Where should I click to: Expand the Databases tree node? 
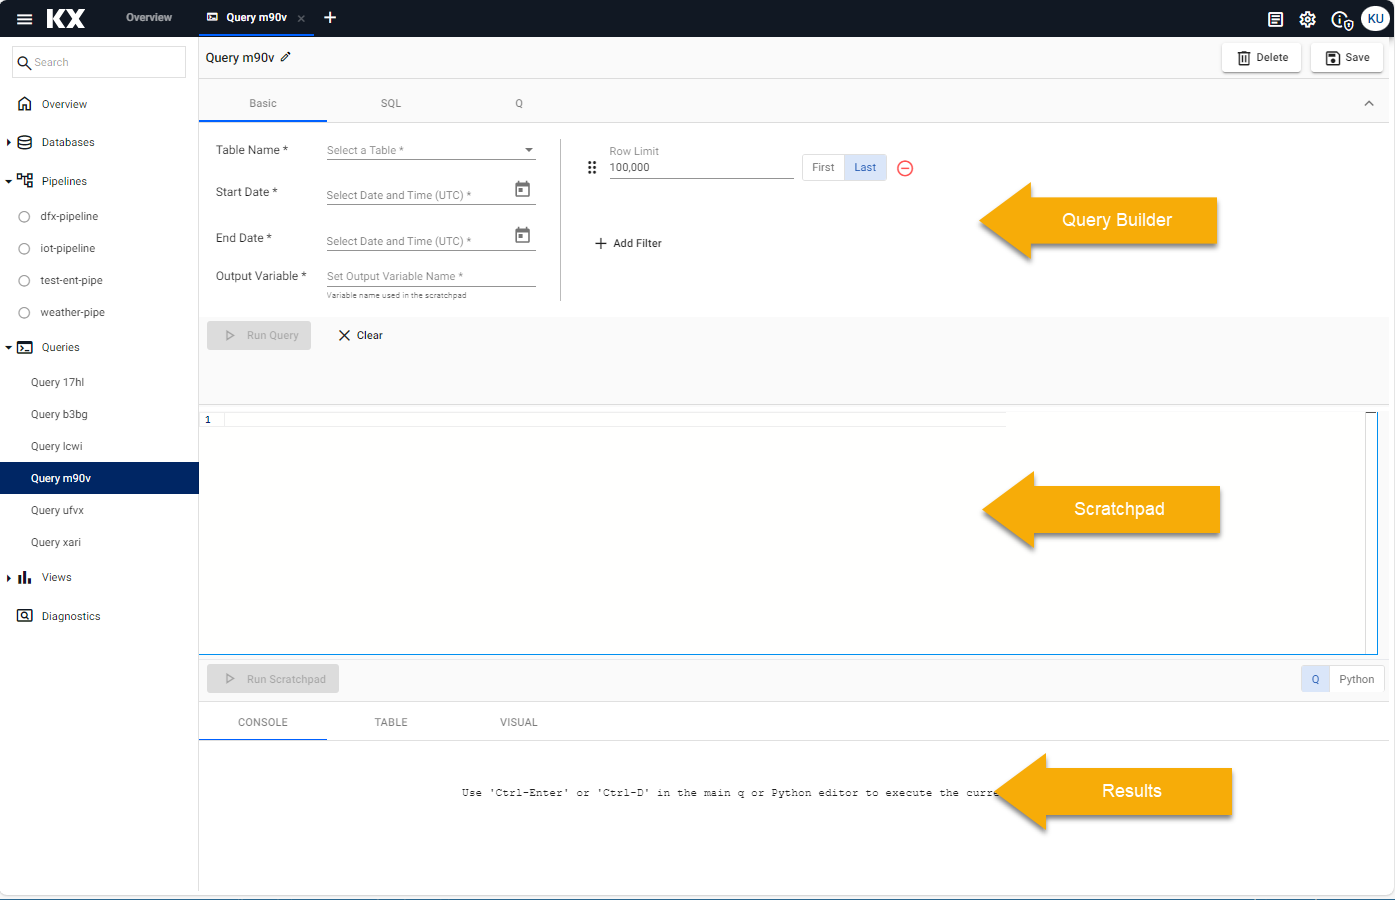click(9, 142)
